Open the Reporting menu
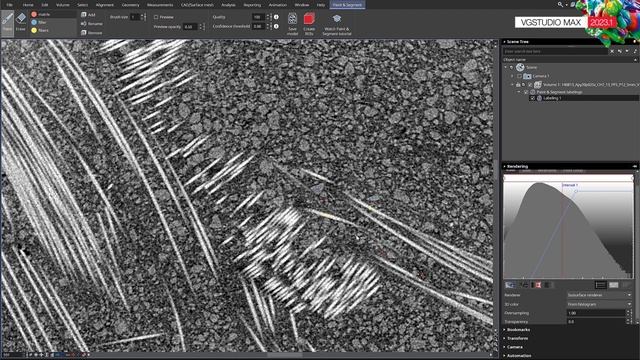This screenshot has width=640, height=360. coord(252,5)
